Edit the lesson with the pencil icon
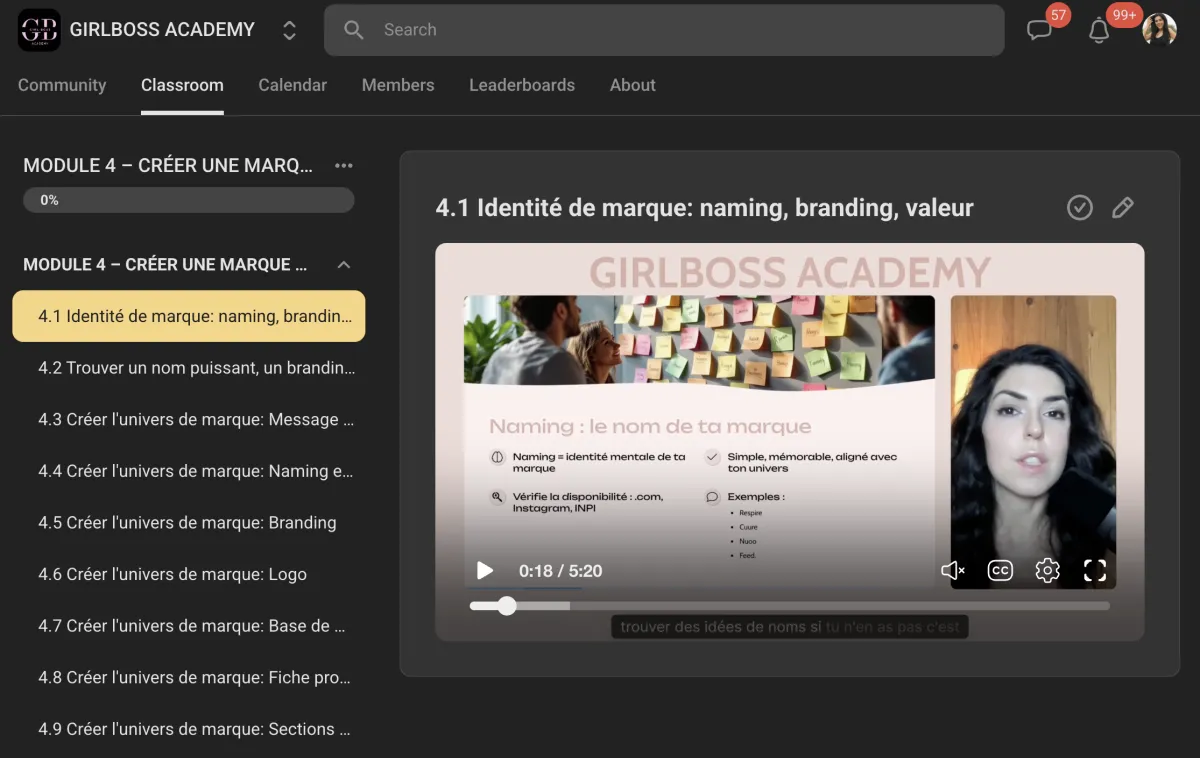Screen dimensions: 1200x758 (x=1123, y=207)
